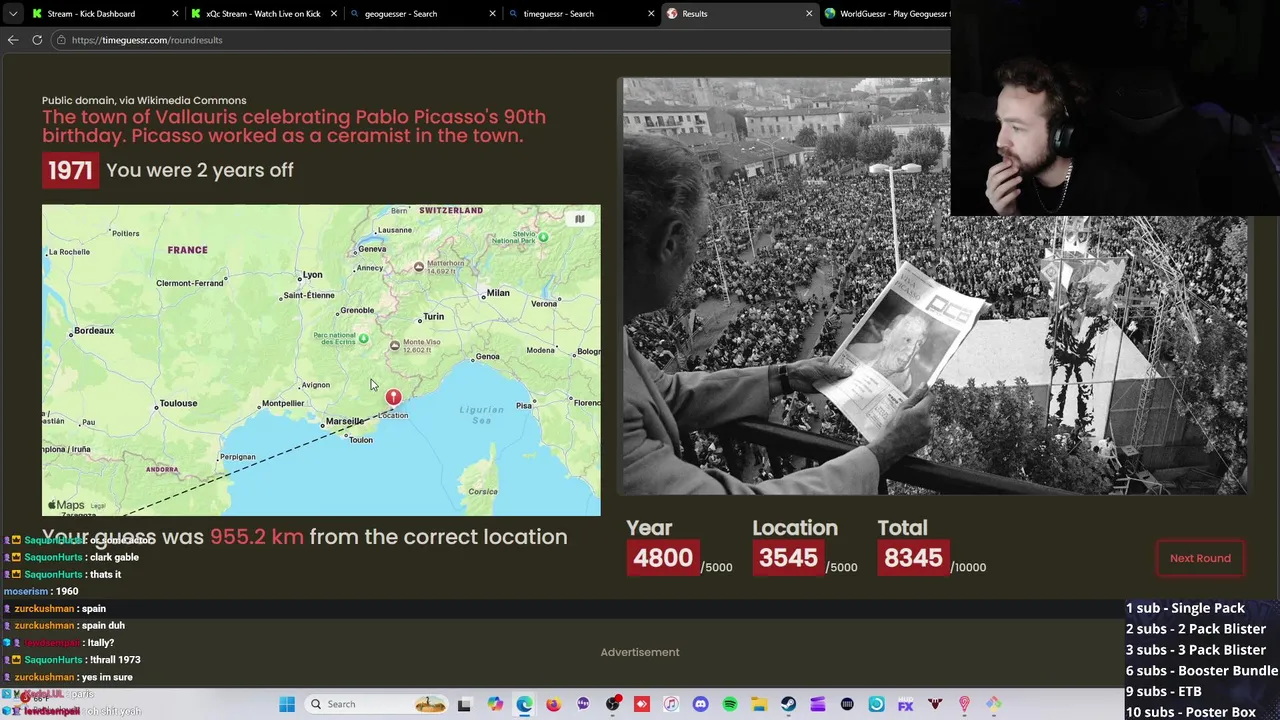Screen dimensions: 1280x720
Task: Open the purple striped app icon
Action: [818, 704]
